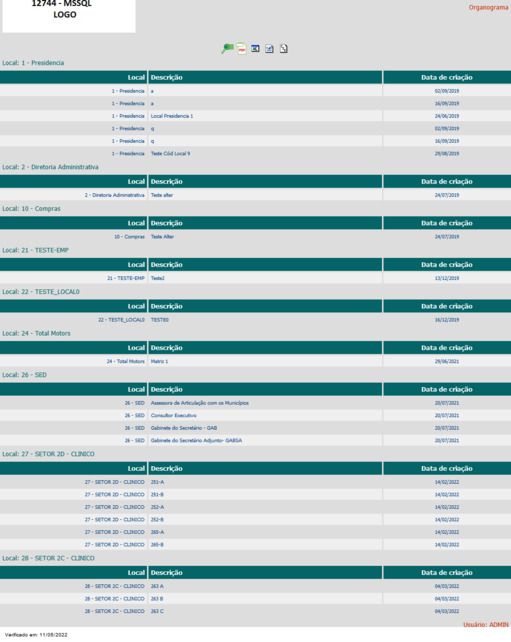Image resolution: width=511 pixels, height=642 pixels.
Task: Click the plain file export icon
Action: tap(283, 49)
